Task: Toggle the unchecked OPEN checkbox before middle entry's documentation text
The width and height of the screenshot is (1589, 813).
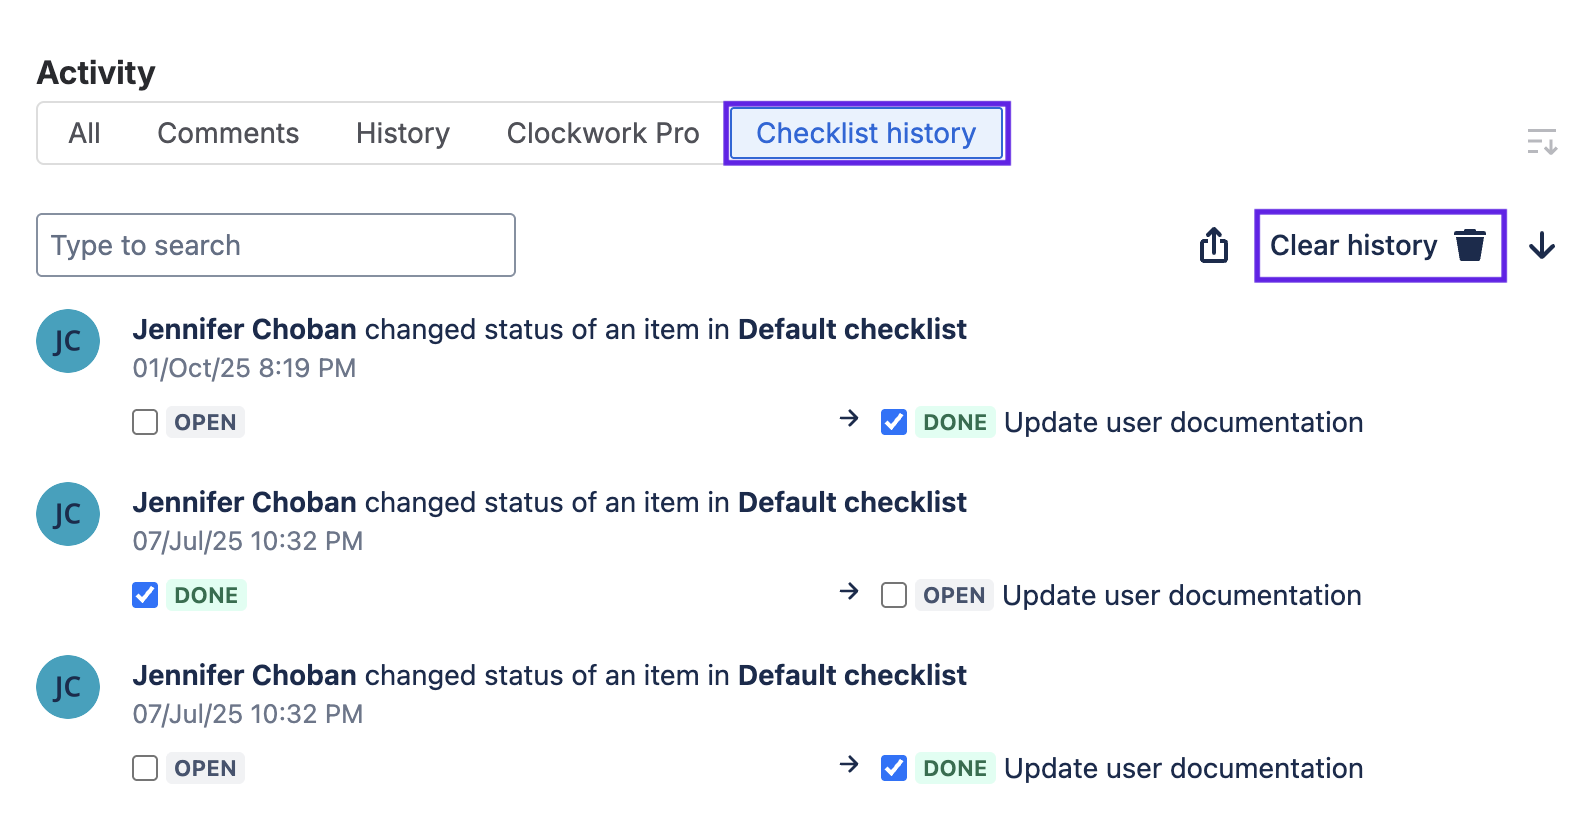Action: 894,595
